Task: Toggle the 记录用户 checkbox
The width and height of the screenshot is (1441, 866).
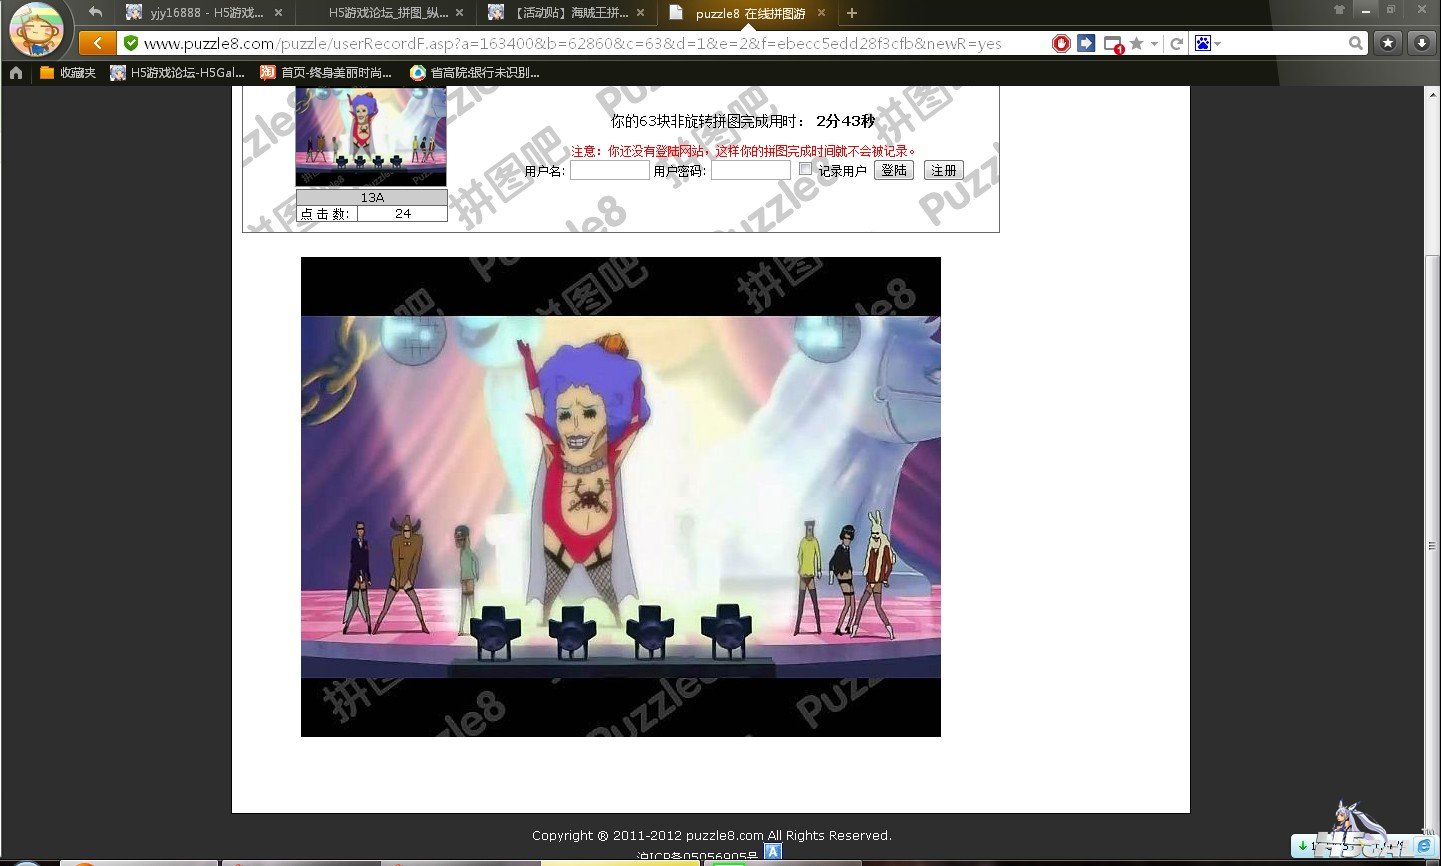Action: (x=805, y=169)
